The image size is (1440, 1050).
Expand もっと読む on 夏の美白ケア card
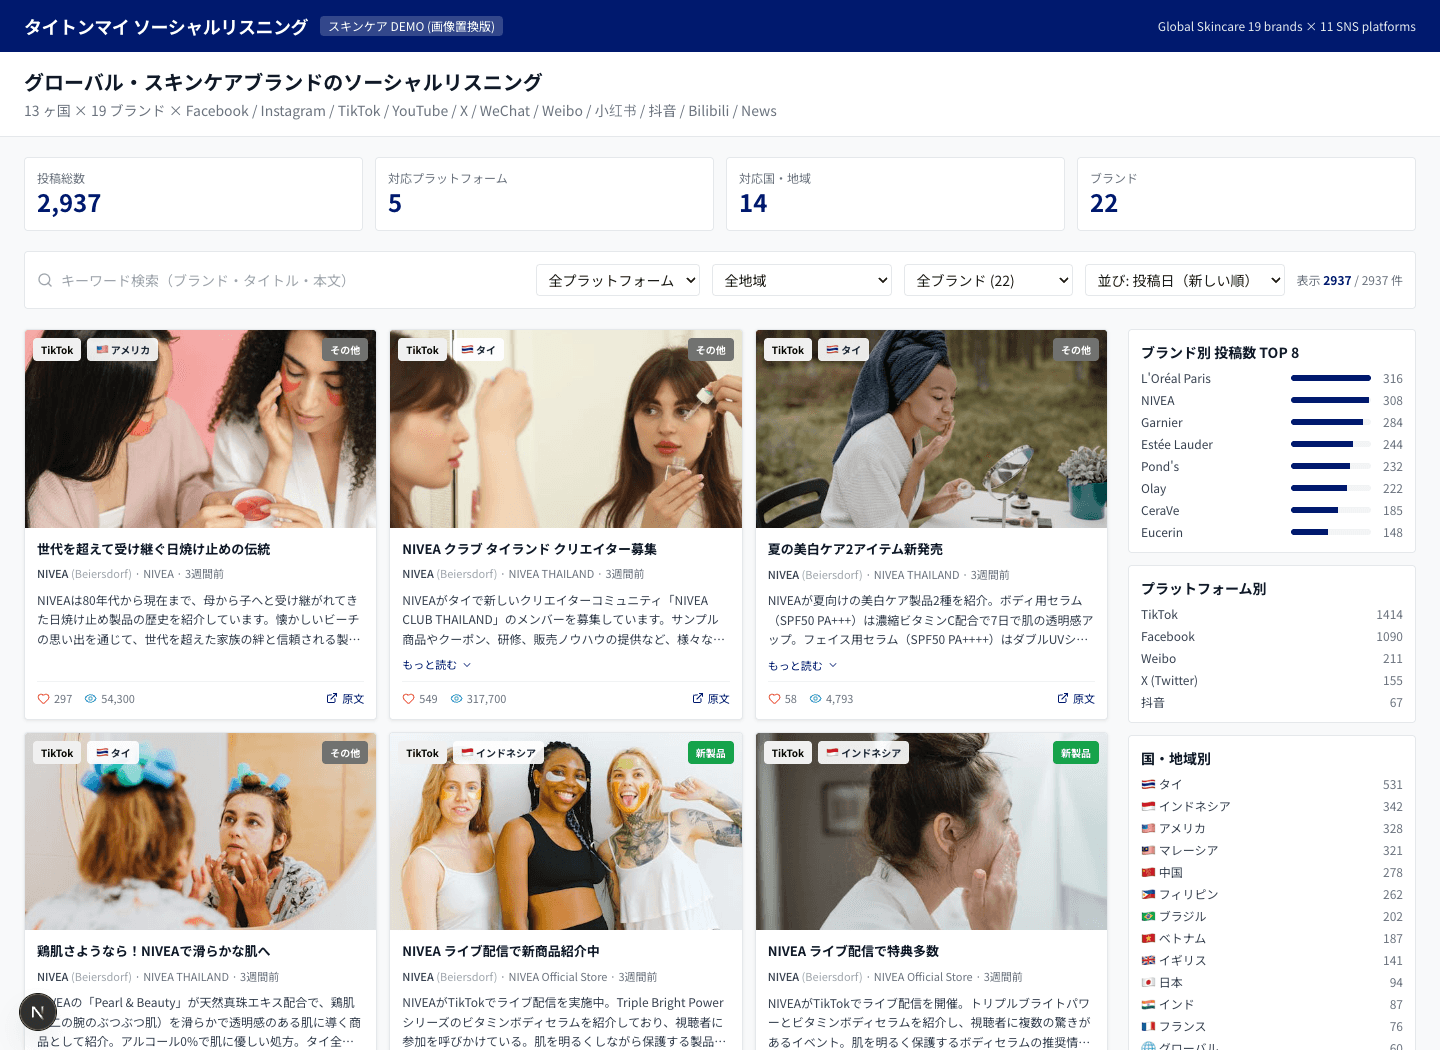[802, 666]
